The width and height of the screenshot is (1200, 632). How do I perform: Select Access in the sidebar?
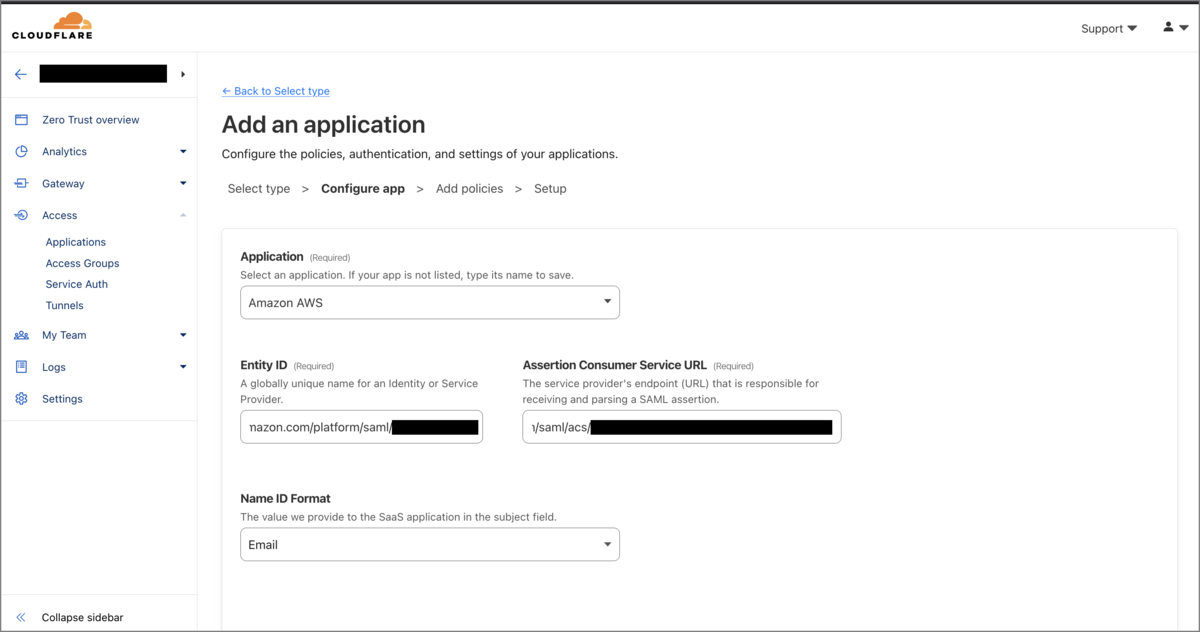click(x=59, y=216)
